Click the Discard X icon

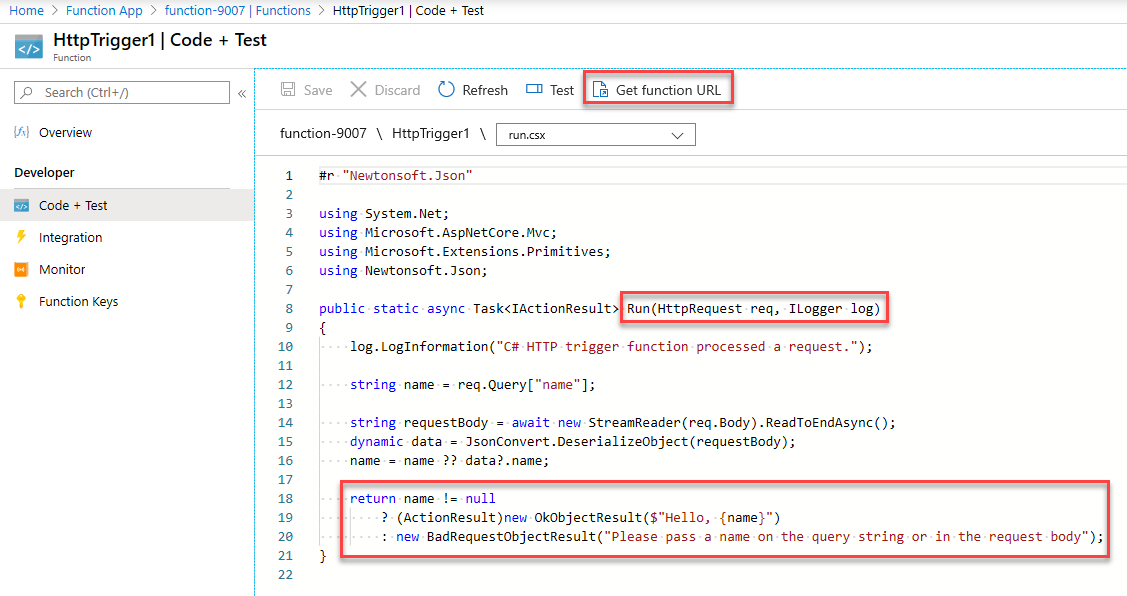pyautogui.click(x=359, y=89)
